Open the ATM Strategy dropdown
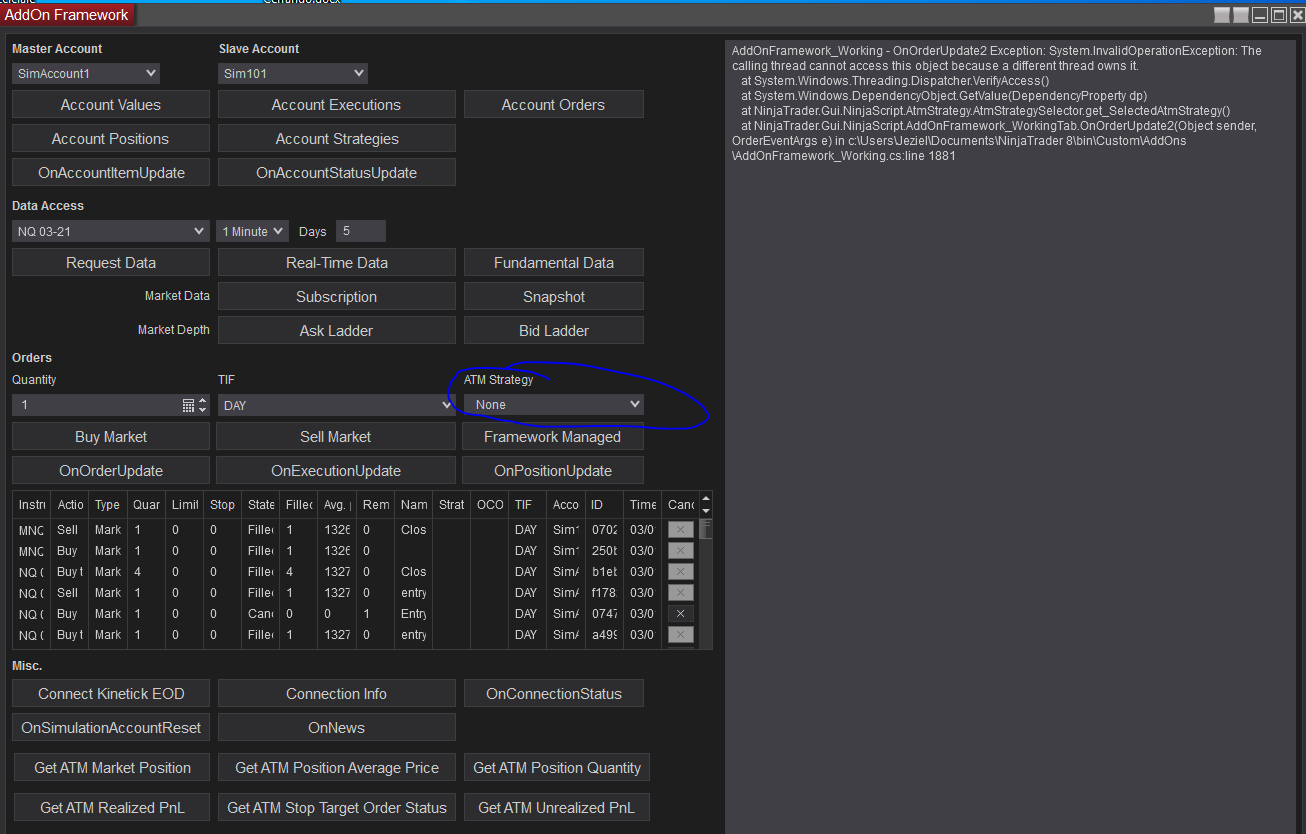The height and width of the screenshot is (834, 1306). tap(553, 405)
